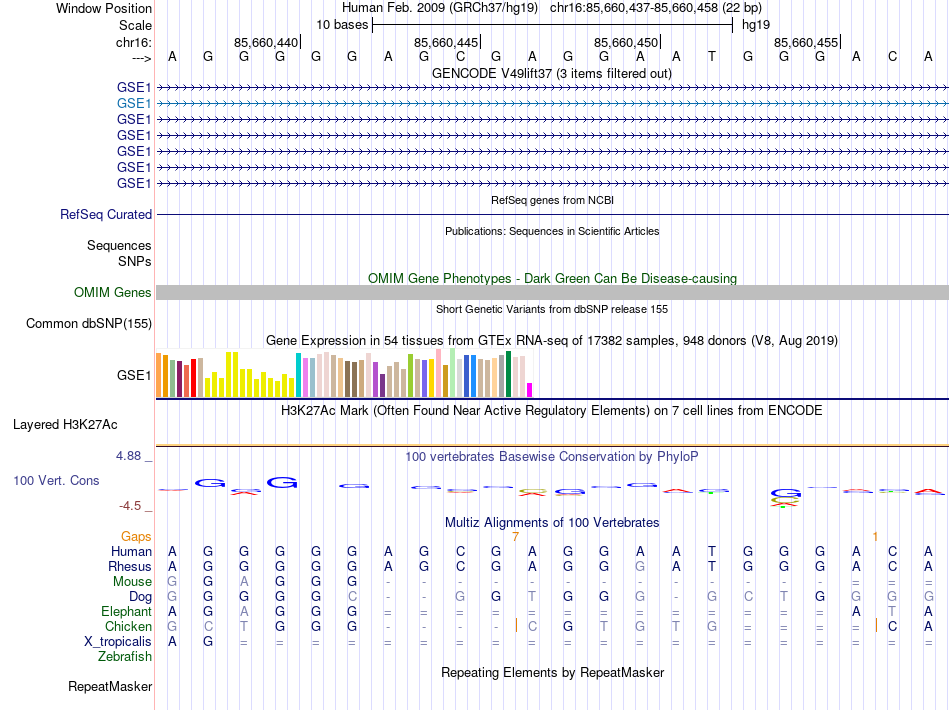The image size is (950, 710).
Task: Open the 100 Vert. Cons label
Action: tap(56, 481)
